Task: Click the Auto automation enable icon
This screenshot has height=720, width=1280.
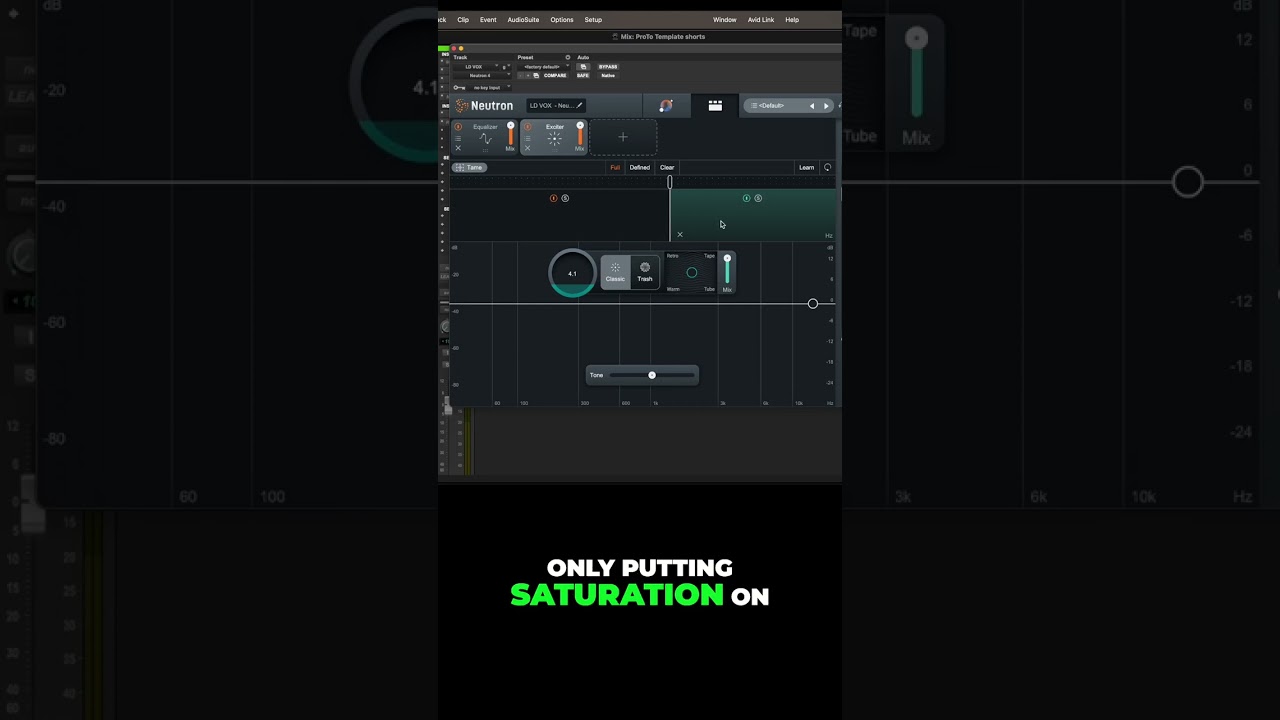Action: tap(583, 67)
